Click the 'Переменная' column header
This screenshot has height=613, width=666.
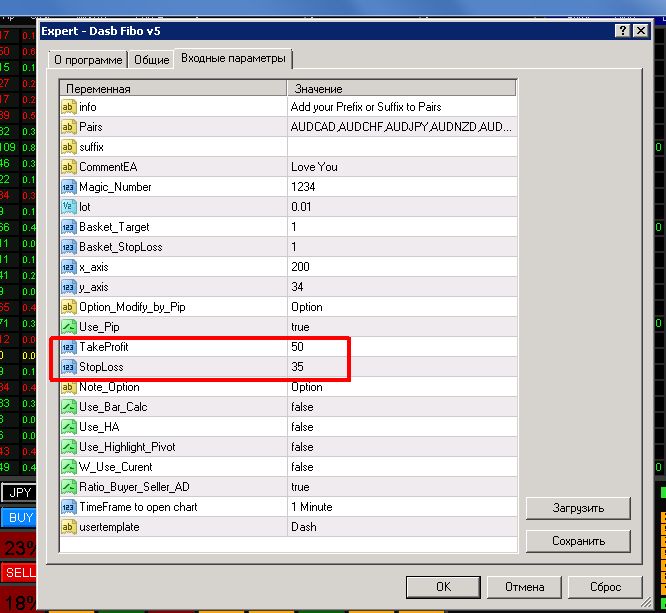[173, 88]
